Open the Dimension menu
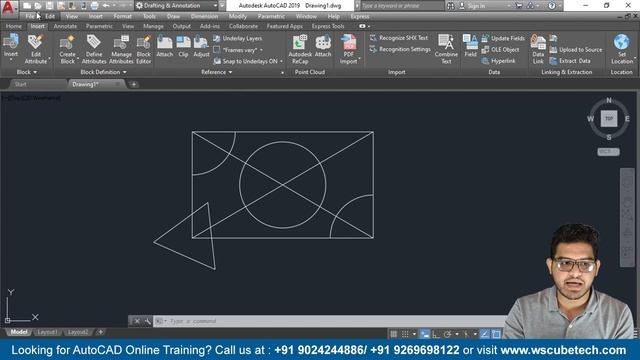The image size is (640, 360). pyautogui.click(x=204, y=16)
